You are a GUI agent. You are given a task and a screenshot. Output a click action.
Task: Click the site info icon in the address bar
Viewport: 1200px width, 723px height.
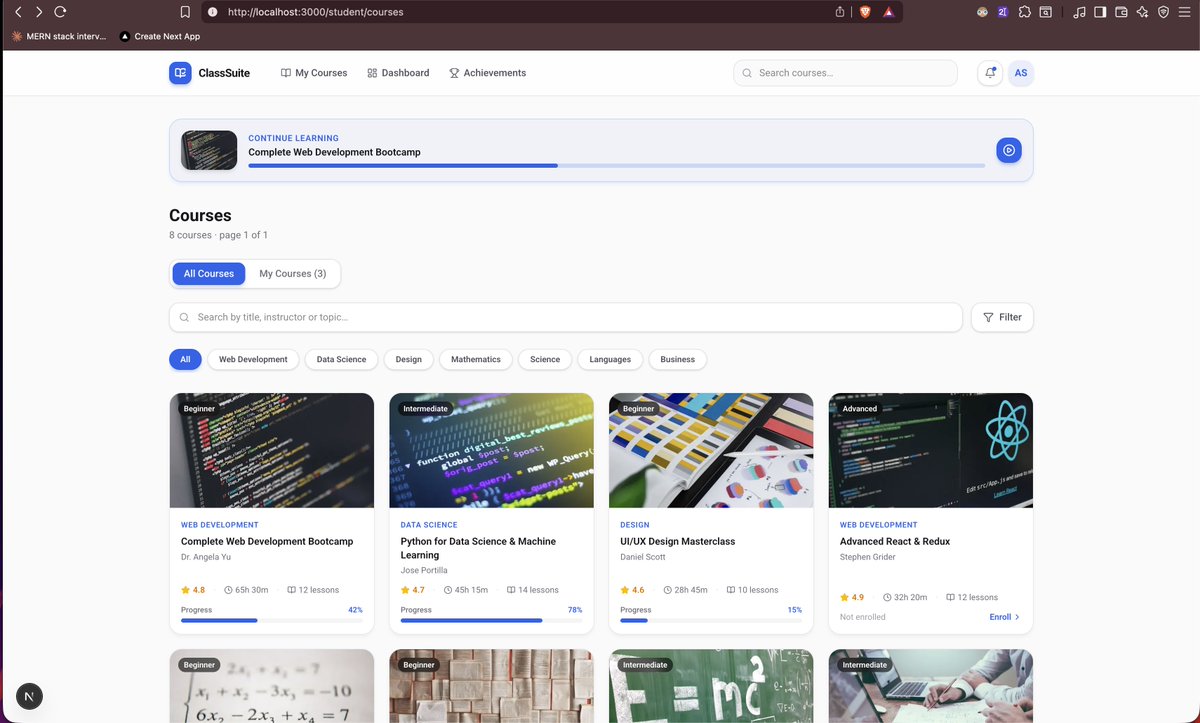[212, 12]
